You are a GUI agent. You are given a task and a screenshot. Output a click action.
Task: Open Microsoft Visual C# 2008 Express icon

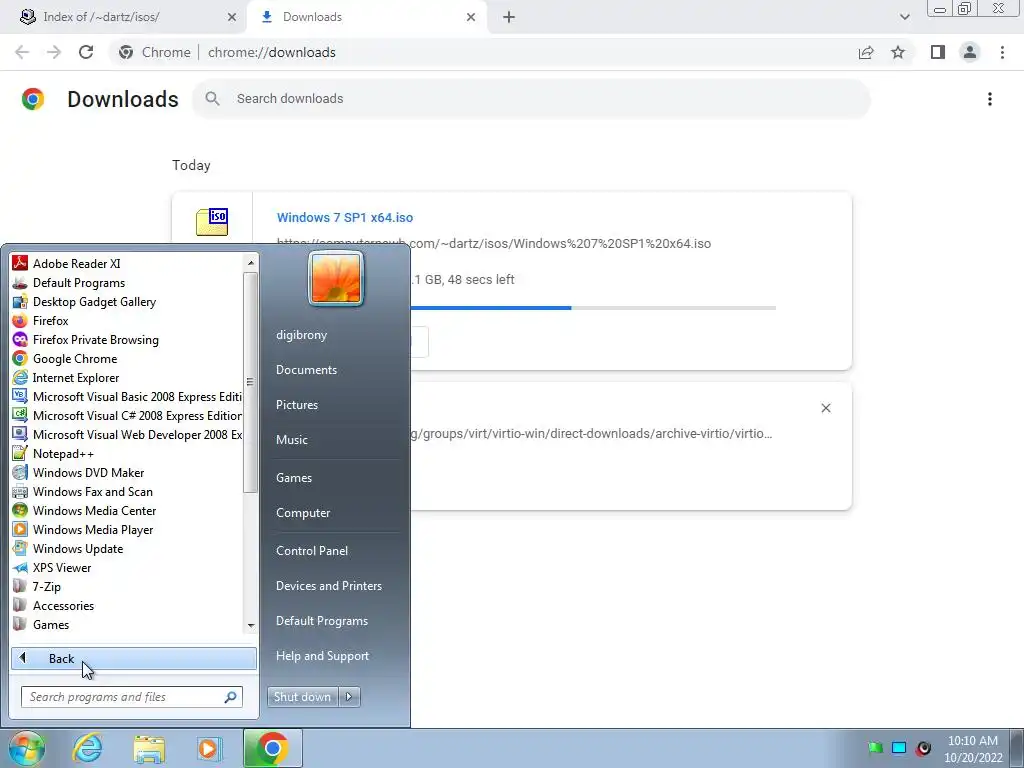tap(20, 415)
